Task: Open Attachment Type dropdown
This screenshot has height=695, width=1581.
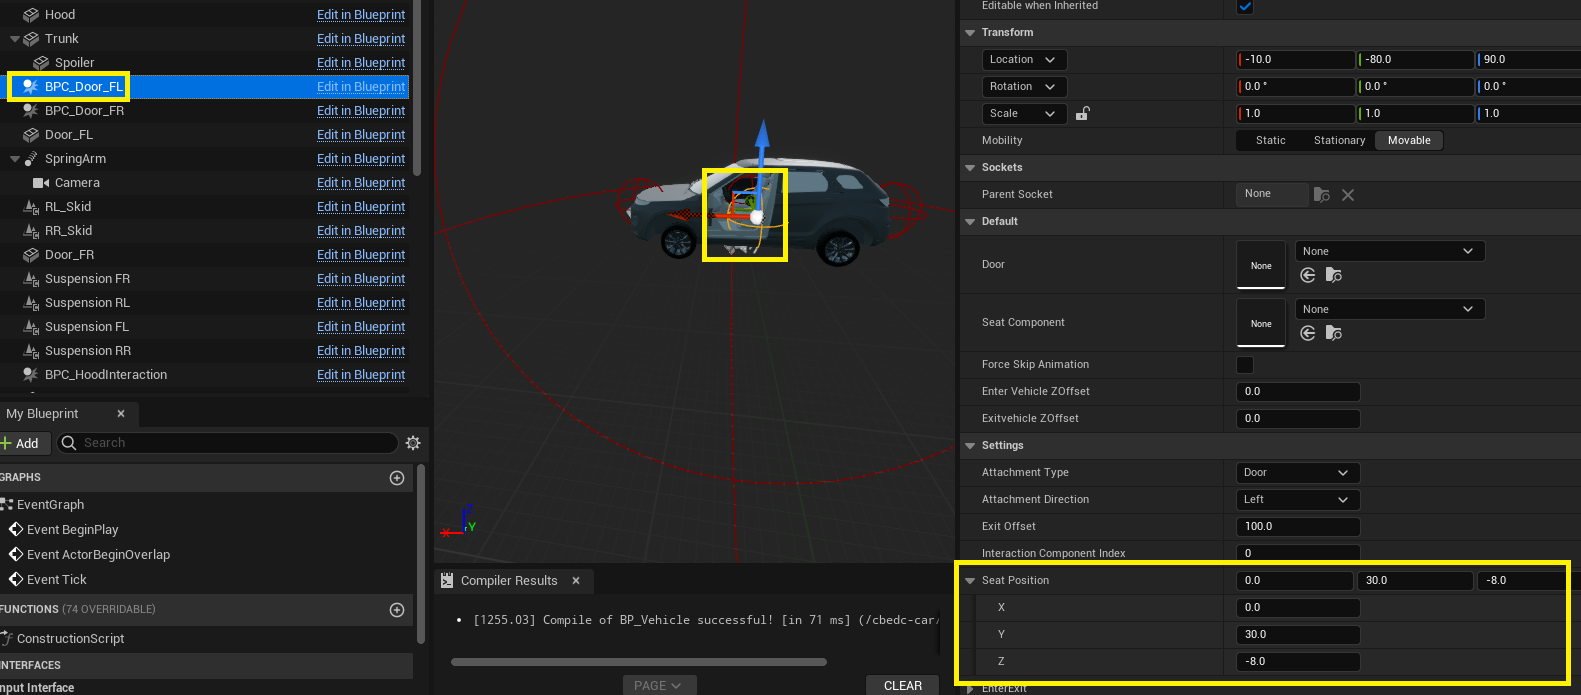Action: click(x=1297, y=473)
